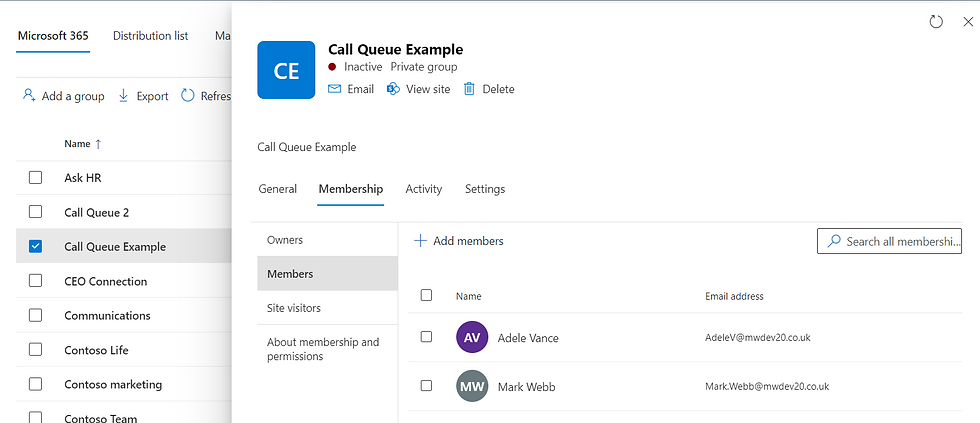The image size is (980, 423).
Task: Click the Email address column header
Action: pyautogui.click(x=734, y=296)
